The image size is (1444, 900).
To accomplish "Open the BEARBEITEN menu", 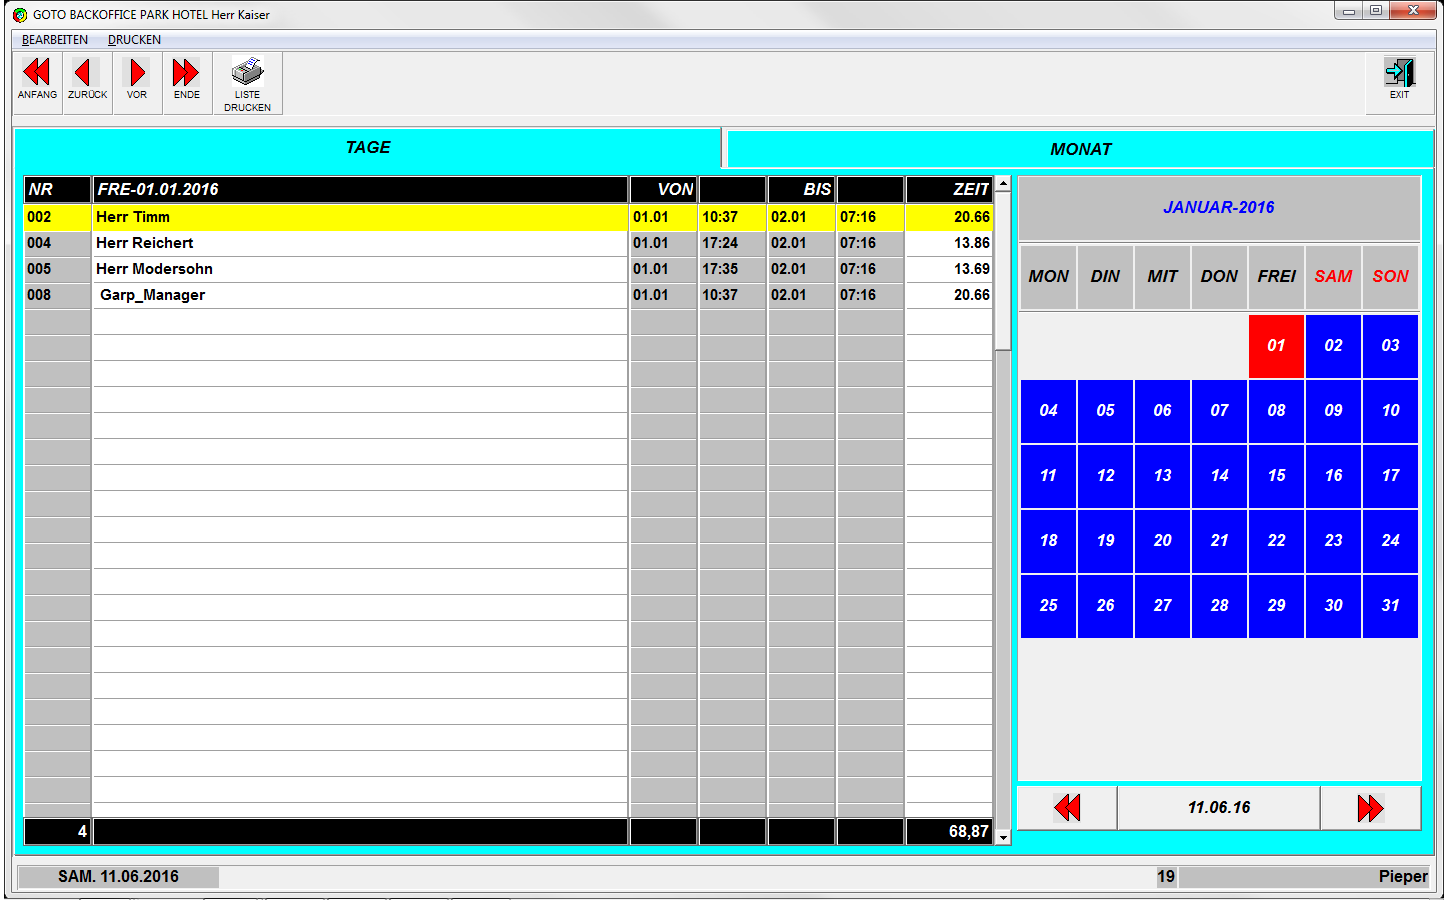I will point(55,40).
